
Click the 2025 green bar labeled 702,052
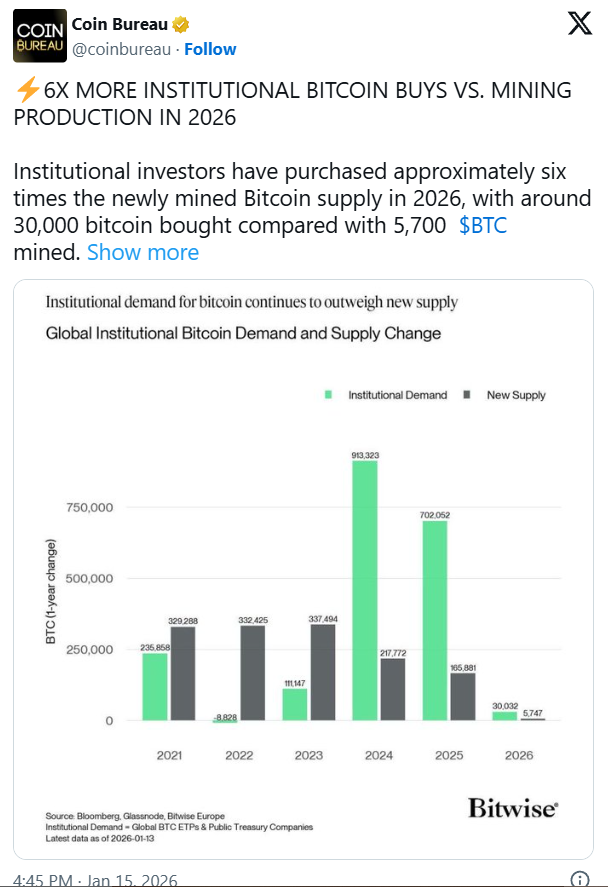point(435,620)
